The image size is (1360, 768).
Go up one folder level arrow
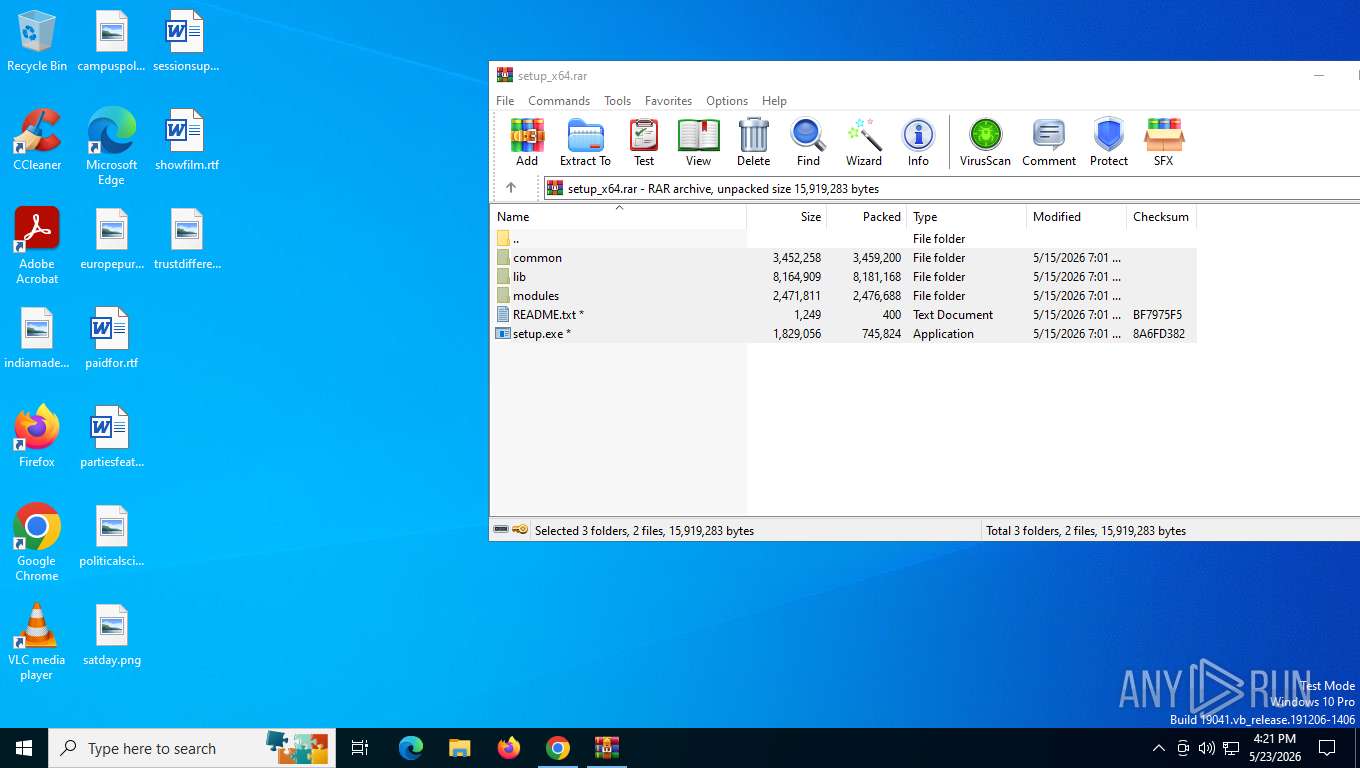coord(511,188)
